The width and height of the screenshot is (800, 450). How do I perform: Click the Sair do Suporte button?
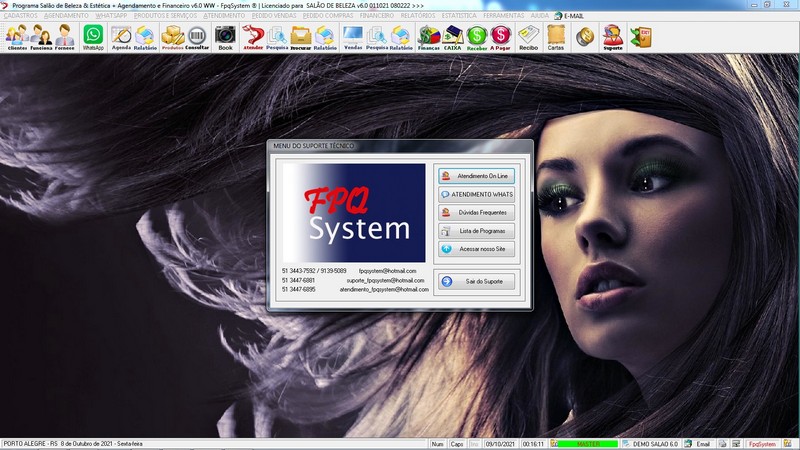point(477,282)
